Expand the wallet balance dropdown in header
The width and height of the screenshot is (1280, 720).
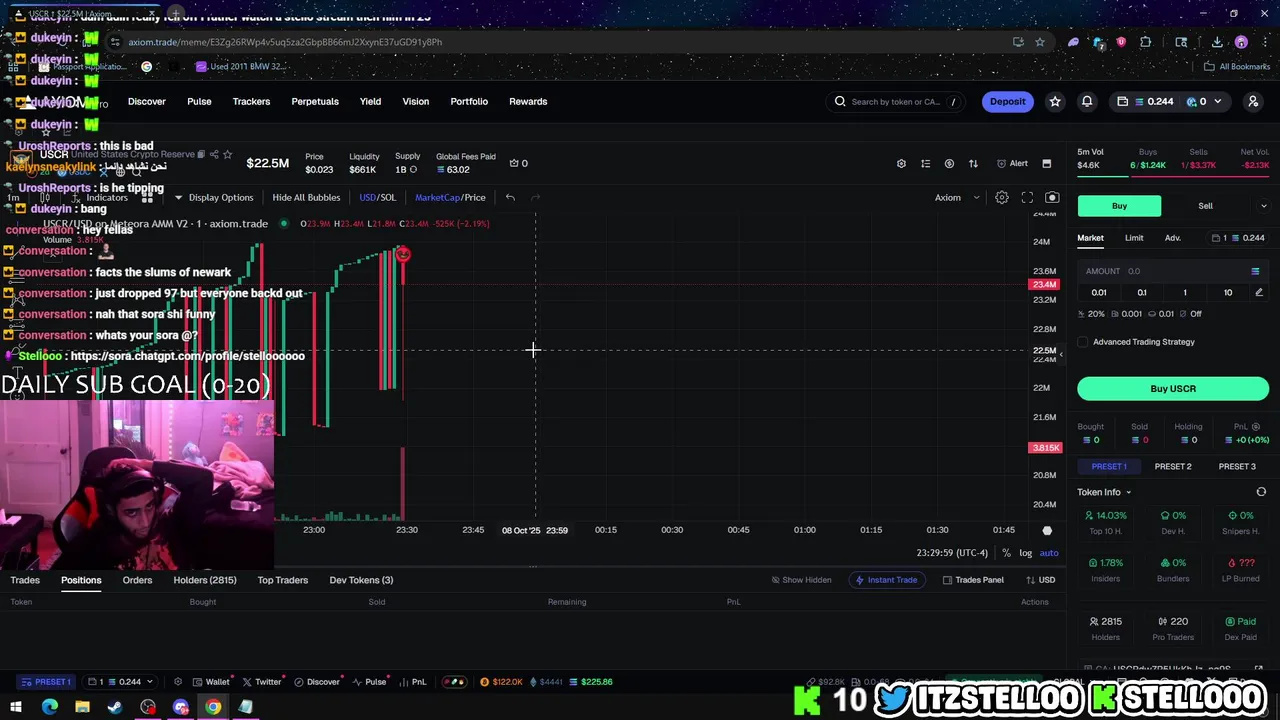pos(1220,101)
